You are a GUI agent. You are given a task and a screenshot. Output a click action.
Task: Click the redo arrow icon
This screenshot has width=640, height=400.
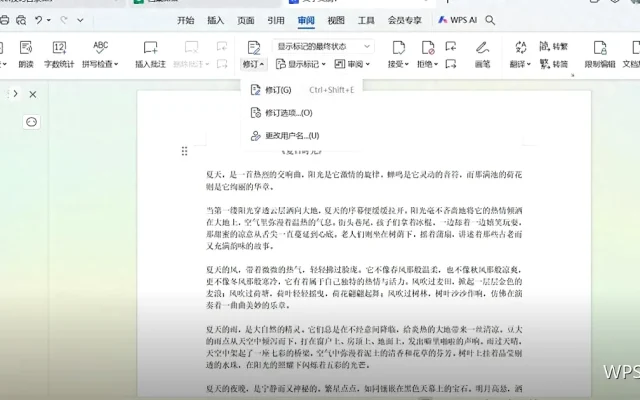click(x=64, y=20)
